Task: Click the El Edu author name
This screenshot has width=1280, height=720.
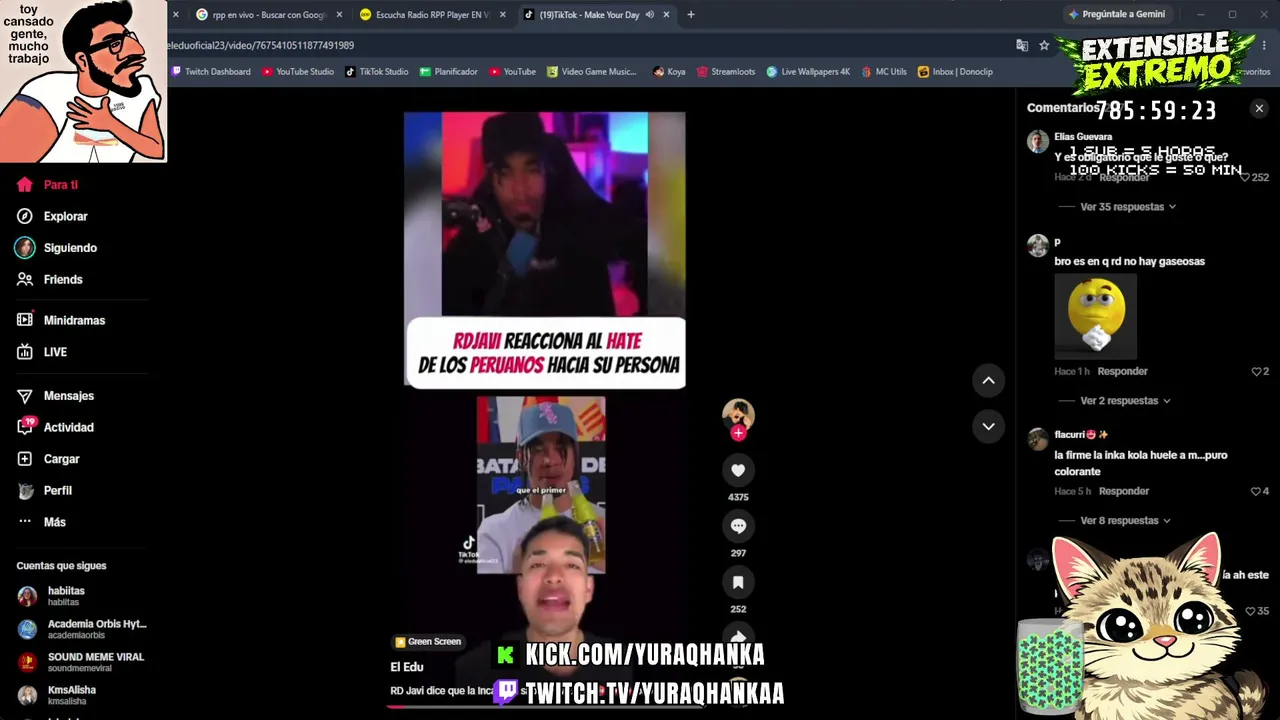Action: (x=407, y=667)
